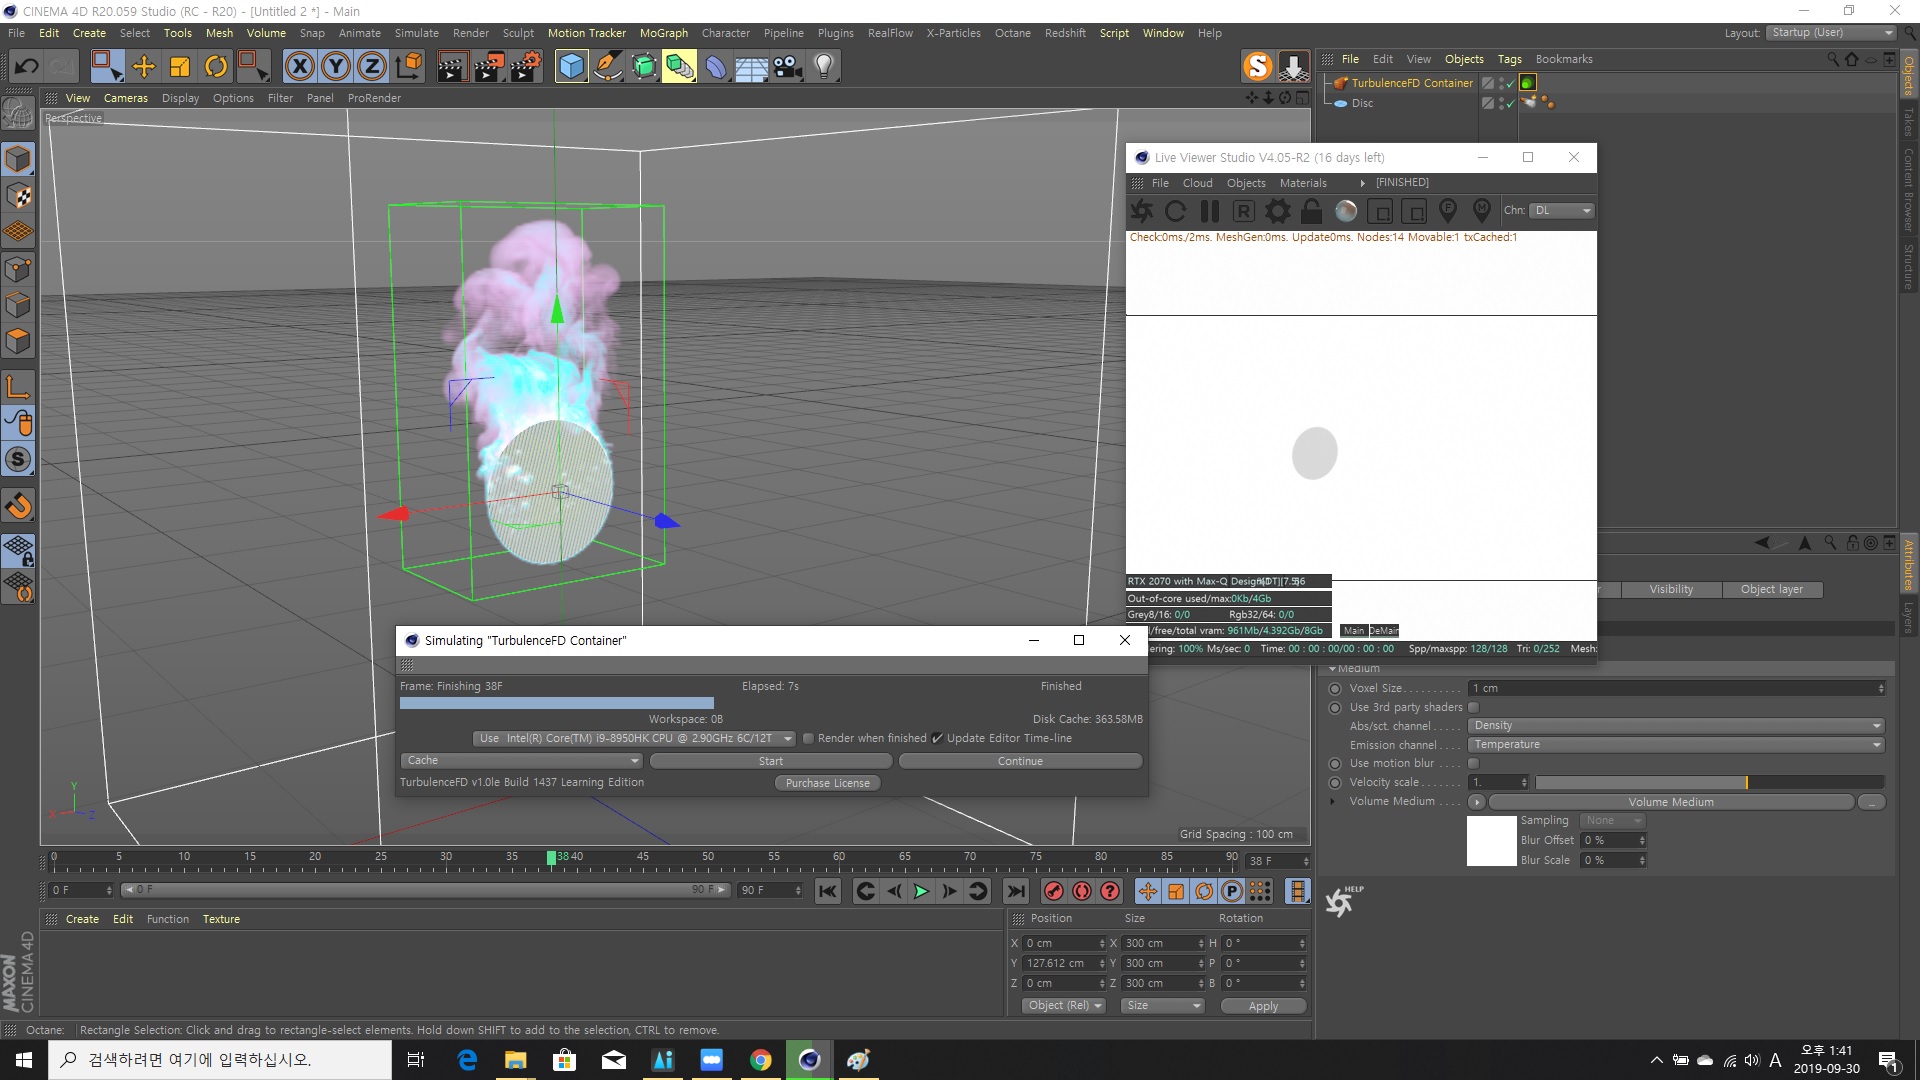Open Abs/sct. channel Density dropdown
The width and height of the screenshot is (1920, 1080).
pos(1676,726)
